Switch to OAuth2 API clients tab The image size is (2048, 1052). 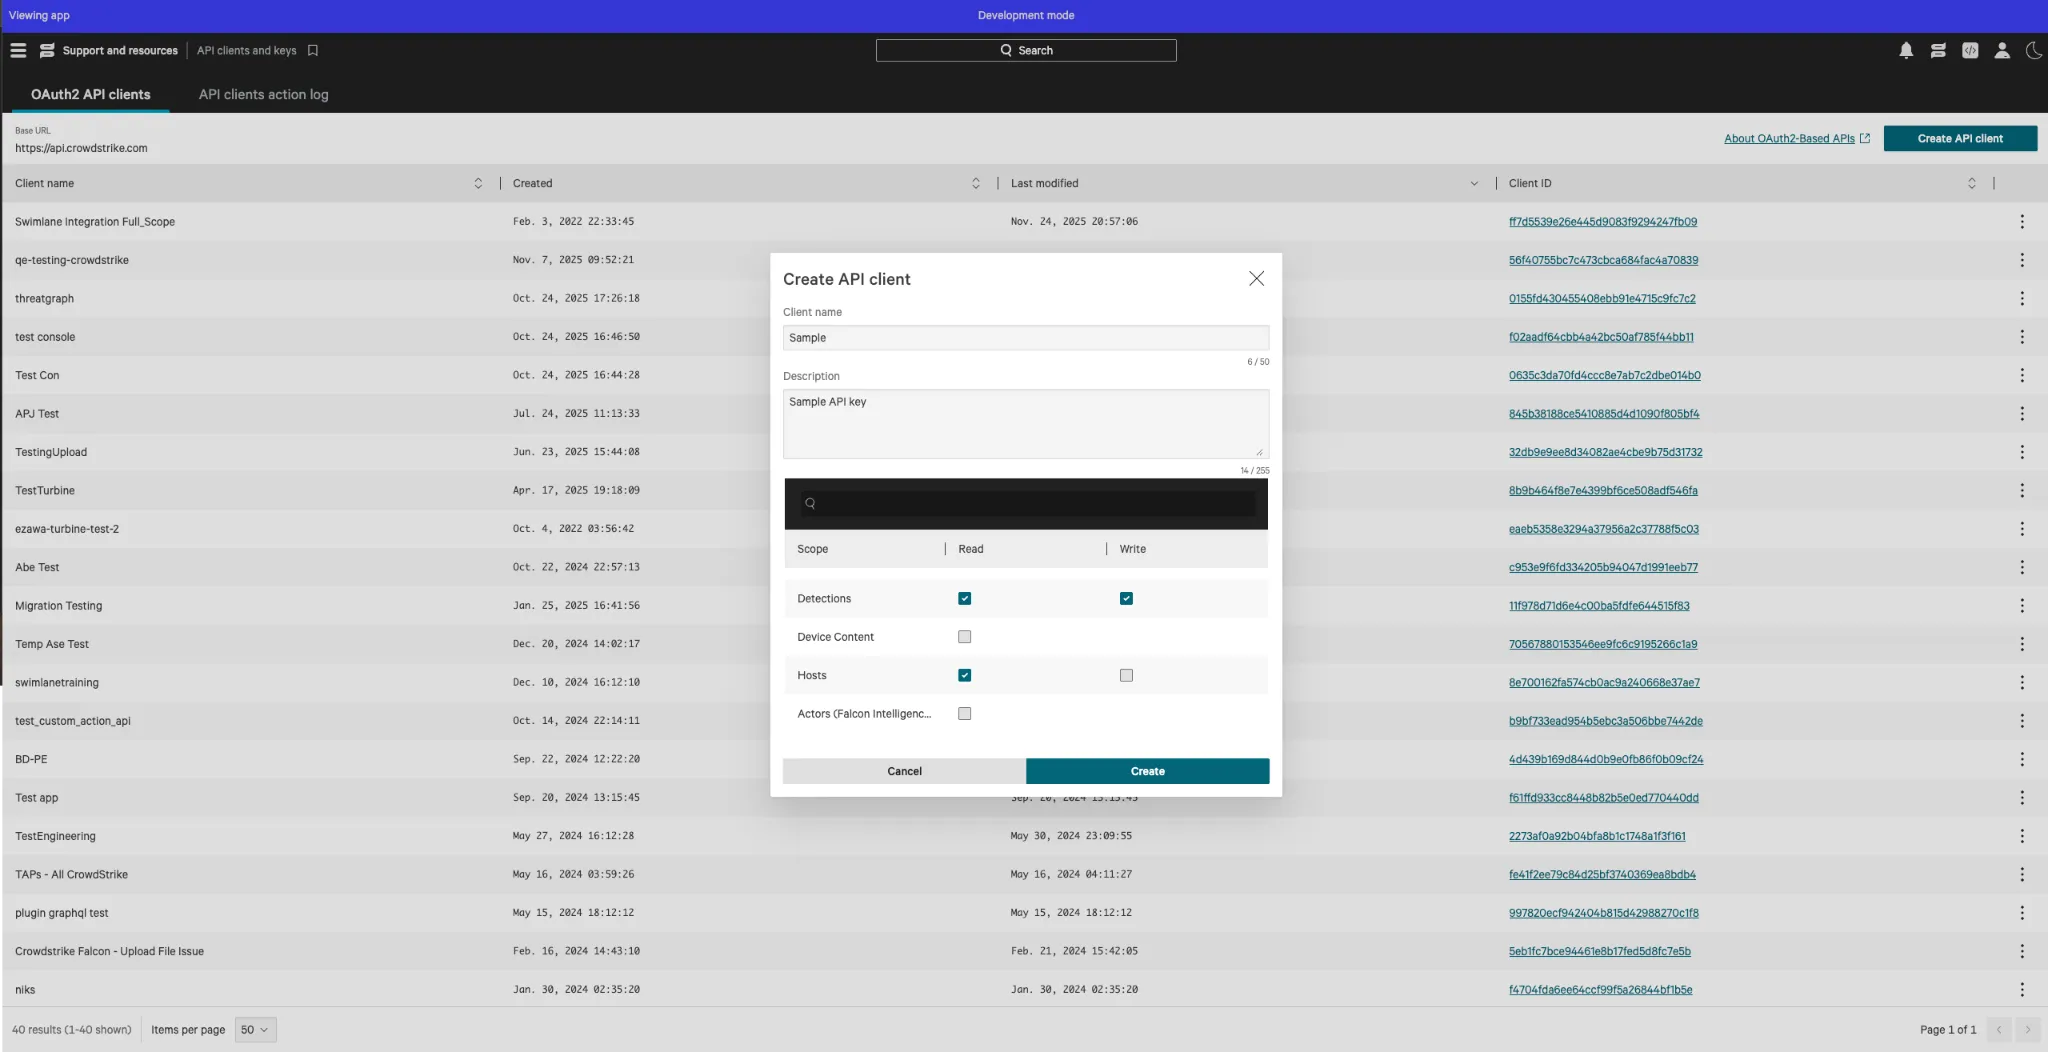90,94
